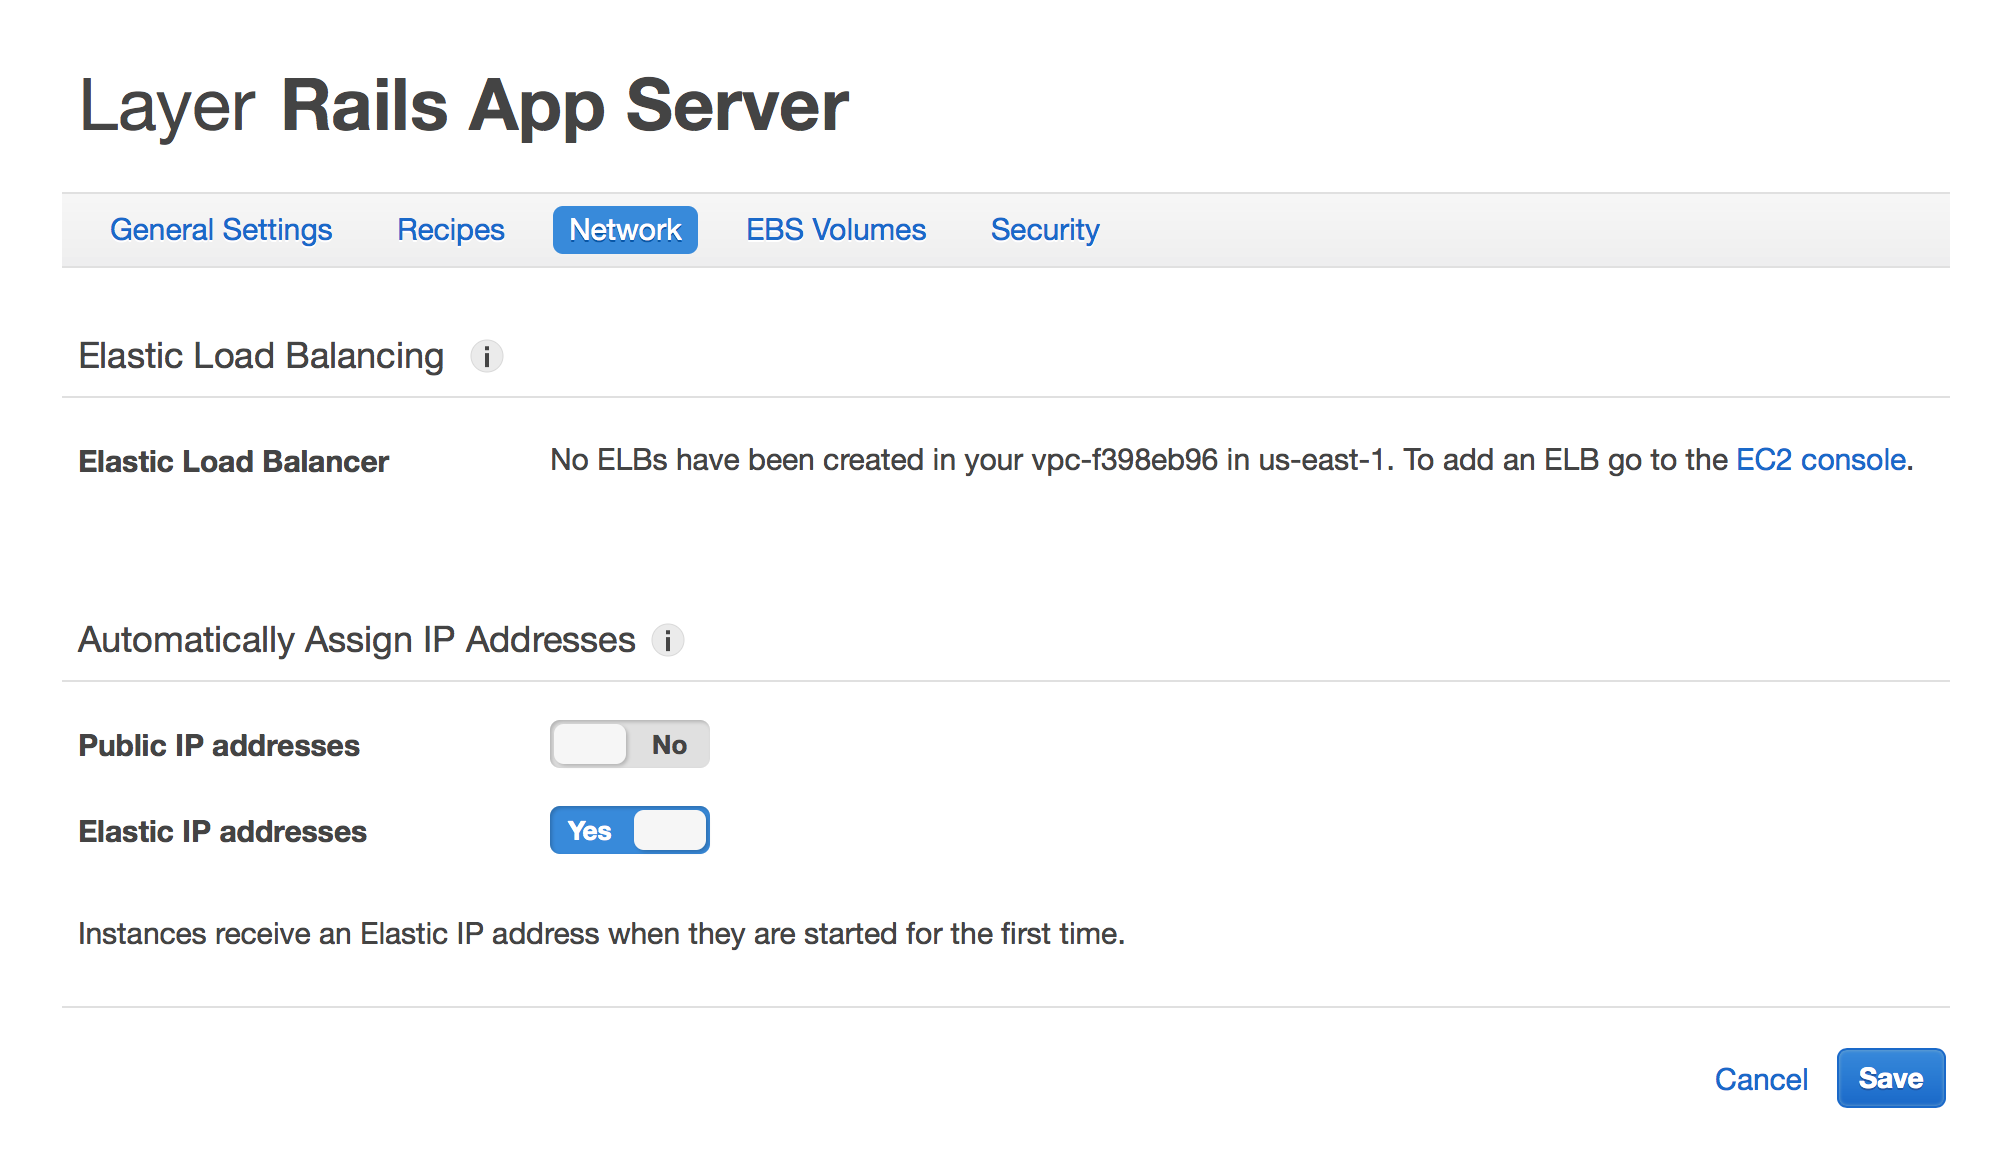This screenshot has width=1996, height=1160.
Task: Open info icon beside Automatically Assign IP Addresses
Action: click(x=667, y=640)
